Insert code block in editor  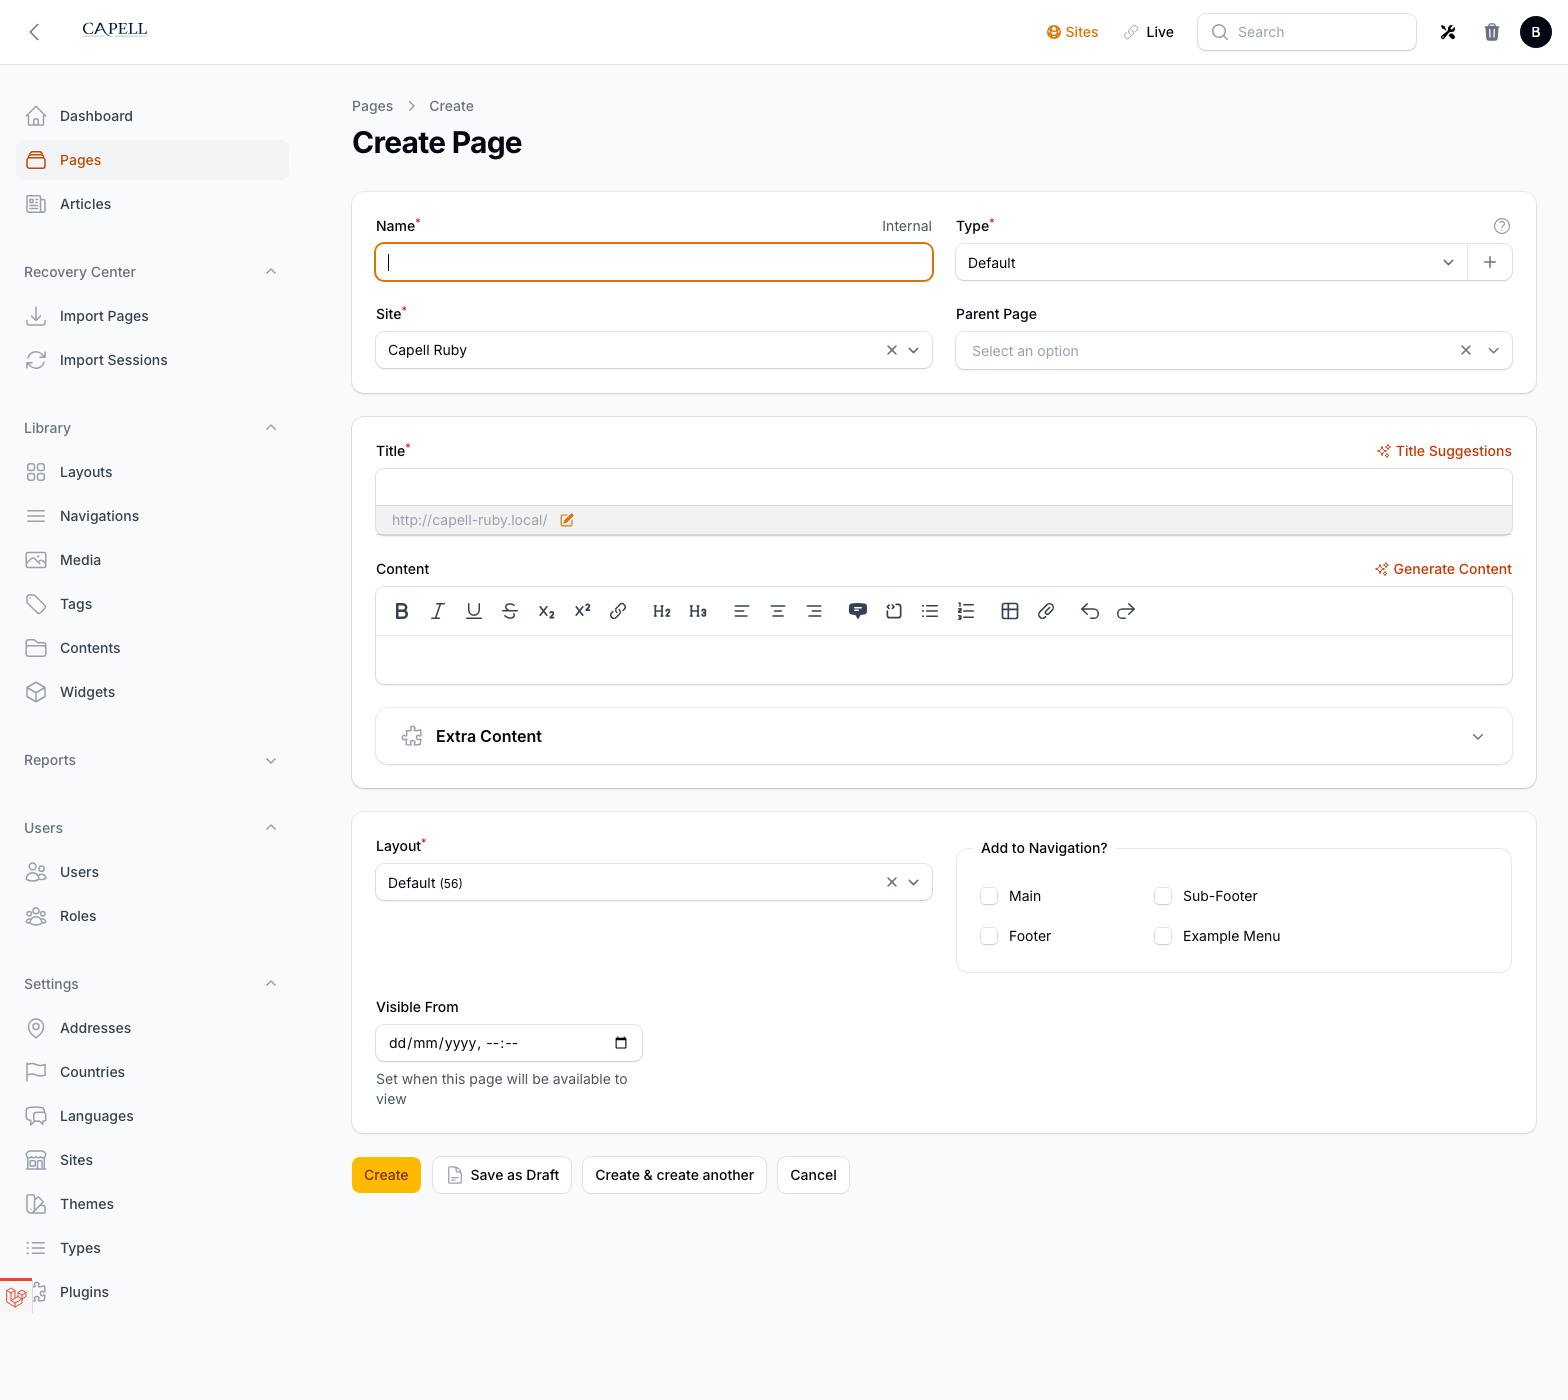(894, 611)
